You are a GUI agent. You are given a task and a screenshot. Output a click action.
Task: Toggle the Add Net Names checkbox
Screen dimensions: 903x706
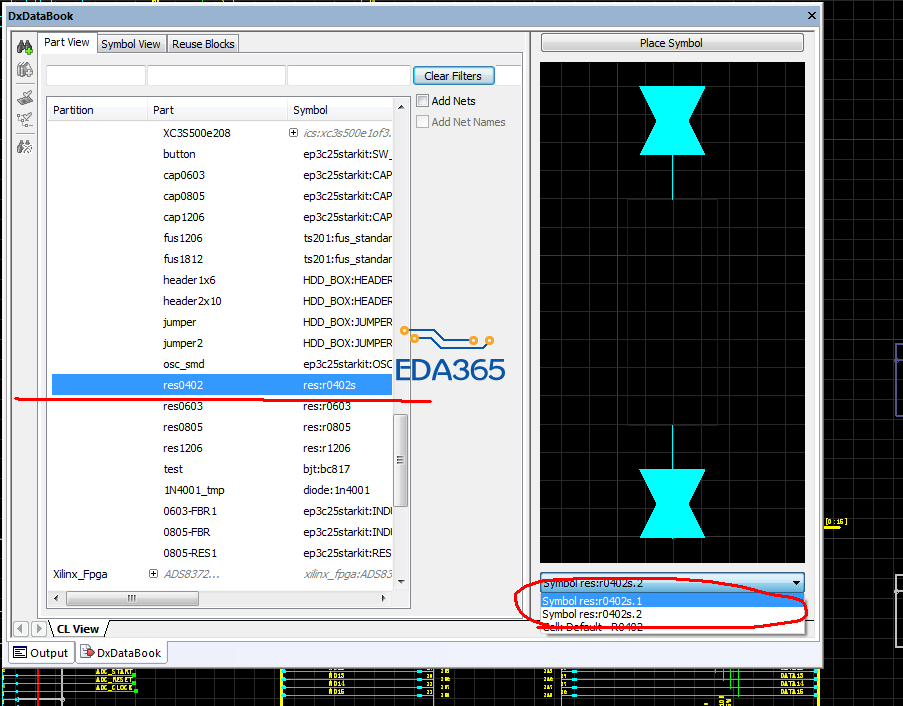[x=423, y=122]
